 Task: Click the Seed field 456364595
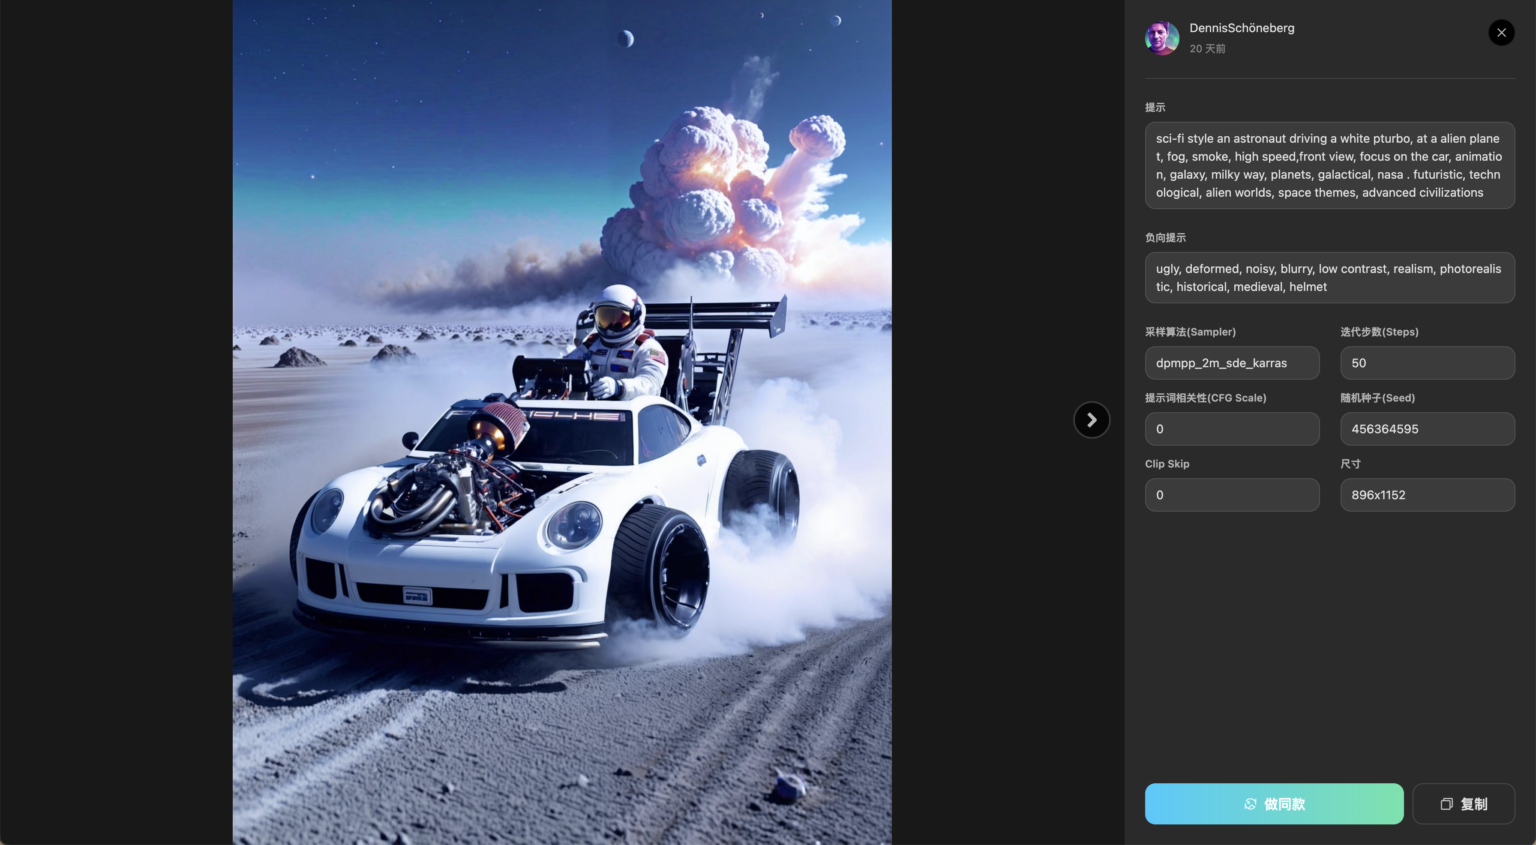point(1427,429)
